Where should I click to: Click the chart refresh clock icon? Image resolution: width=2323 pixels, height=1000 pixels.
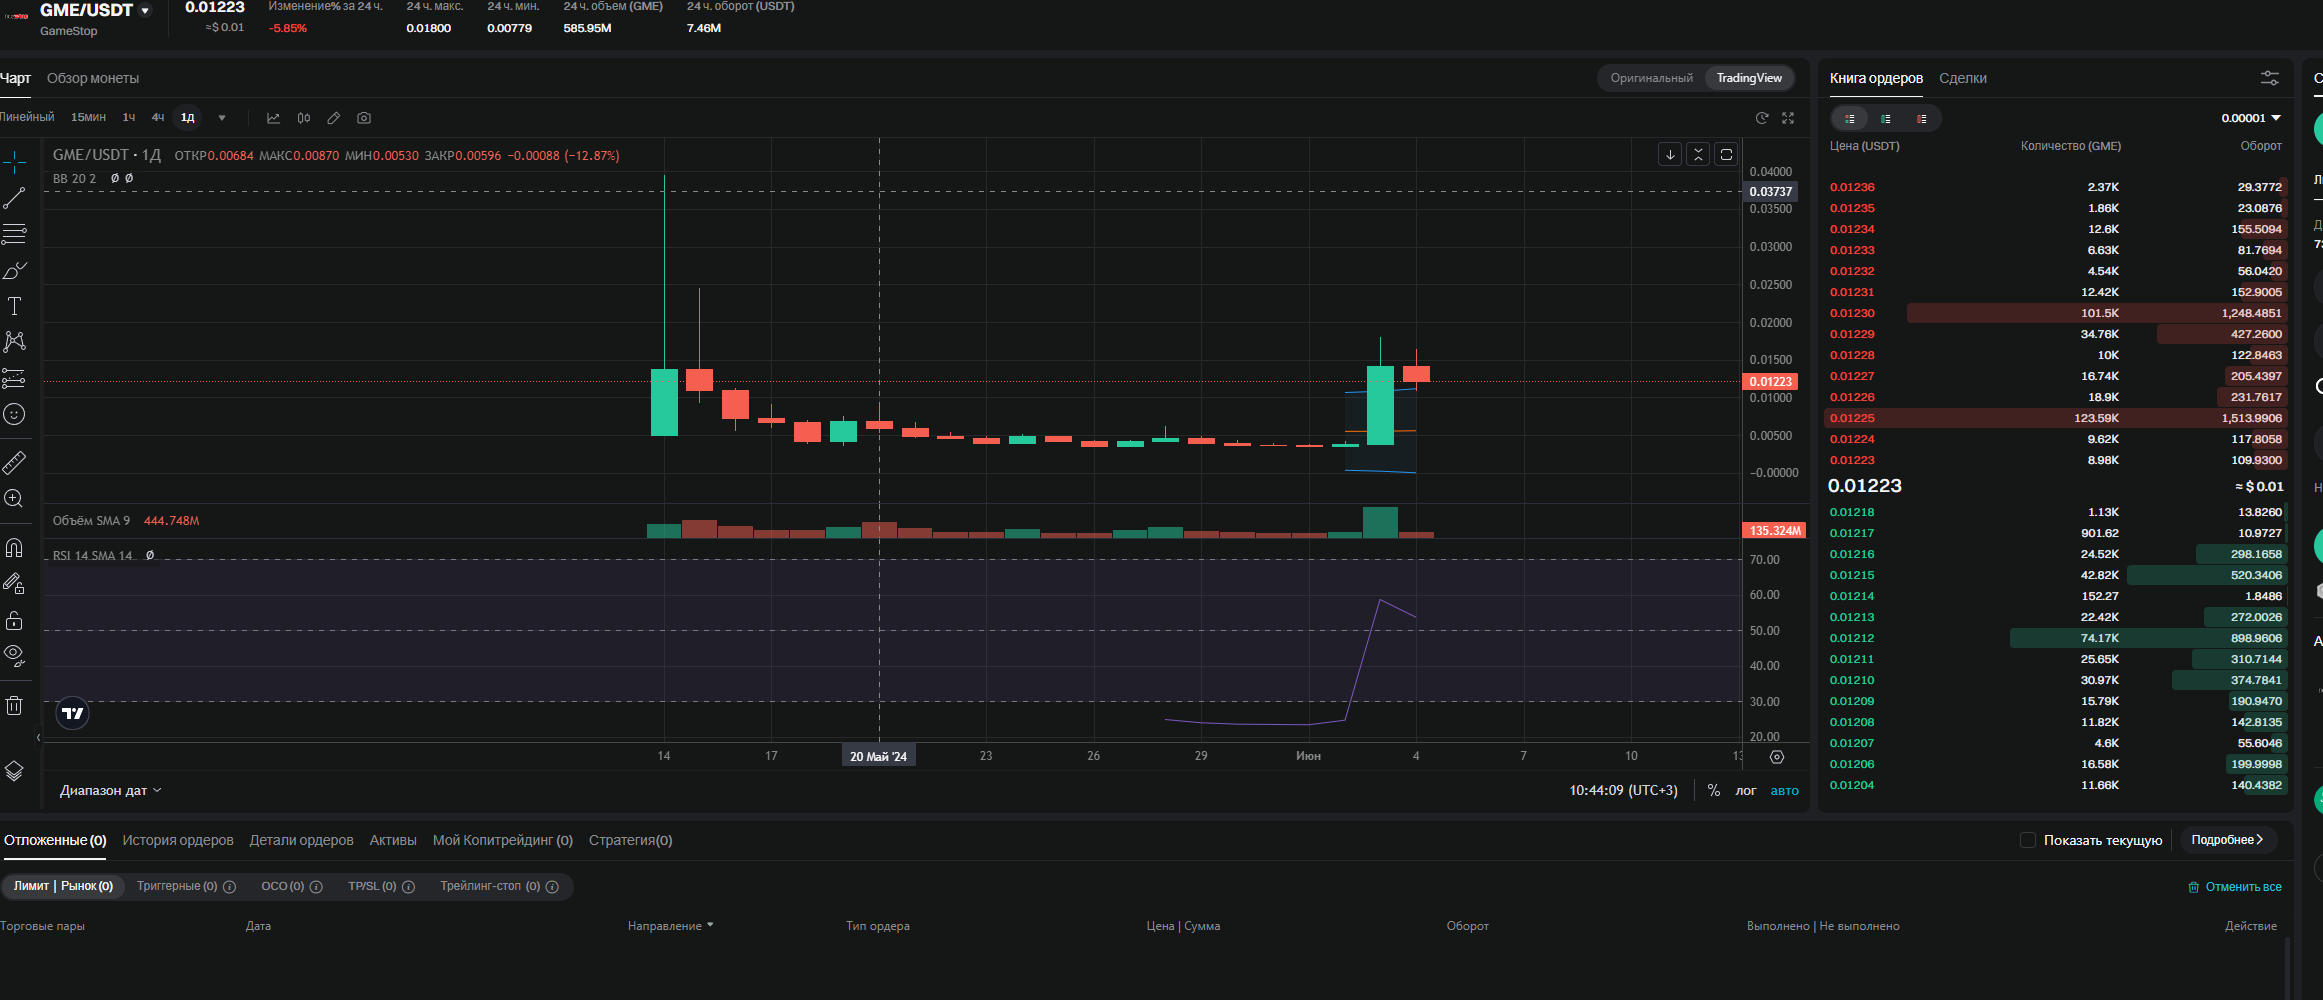1762,118
